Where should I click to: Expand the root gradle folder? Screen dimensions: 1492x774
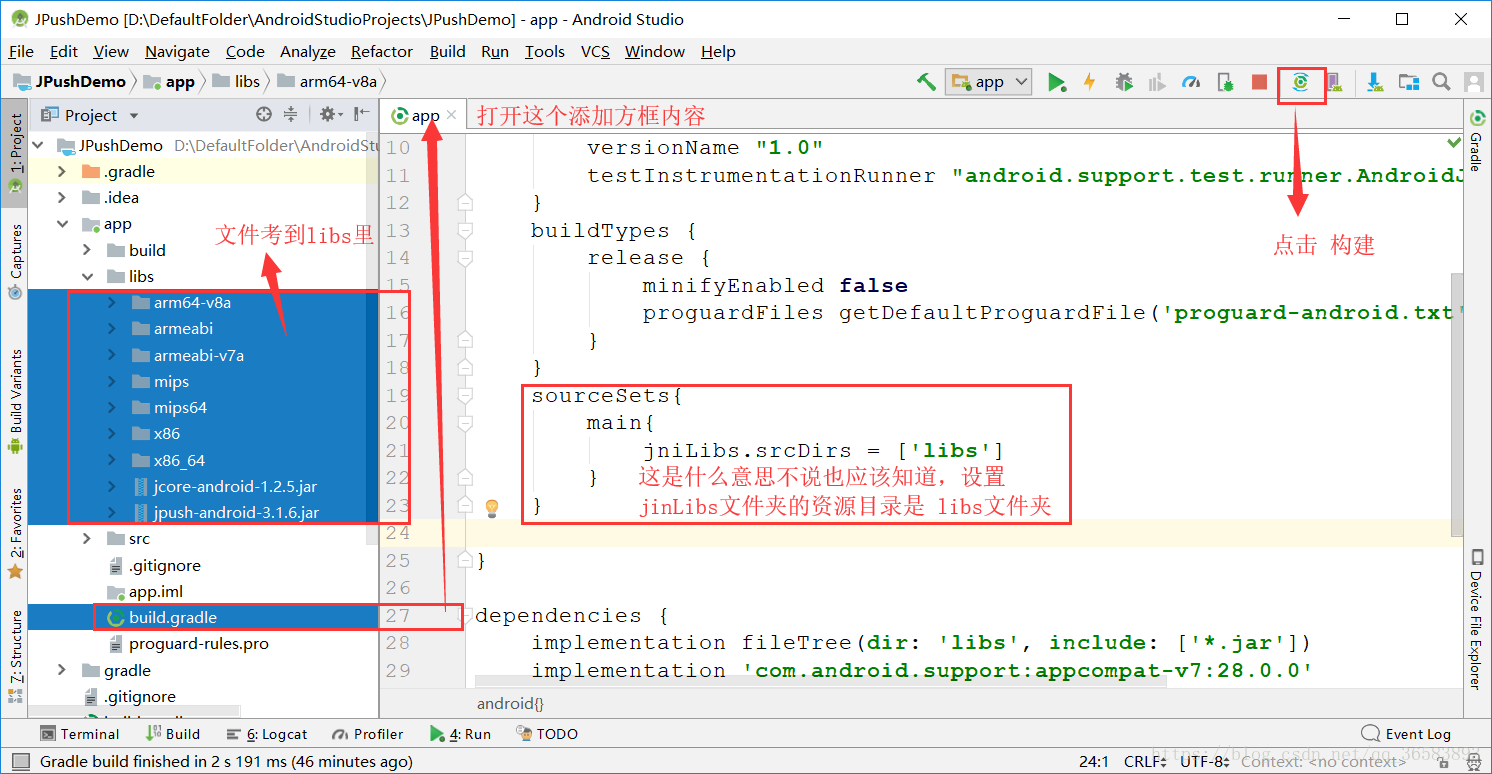[x=62, y=670]
